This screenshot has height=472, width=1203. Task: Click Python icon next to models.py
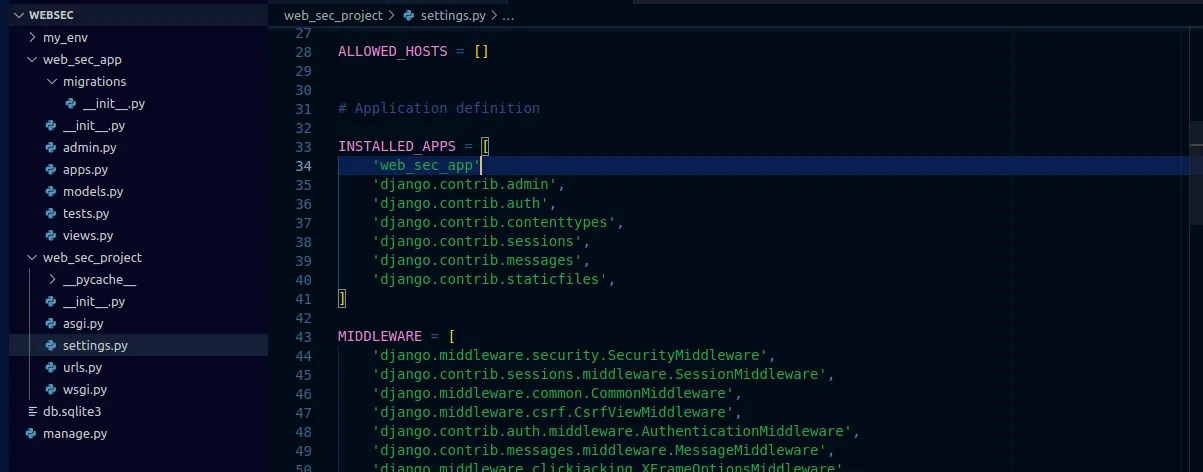click(51, 192)
